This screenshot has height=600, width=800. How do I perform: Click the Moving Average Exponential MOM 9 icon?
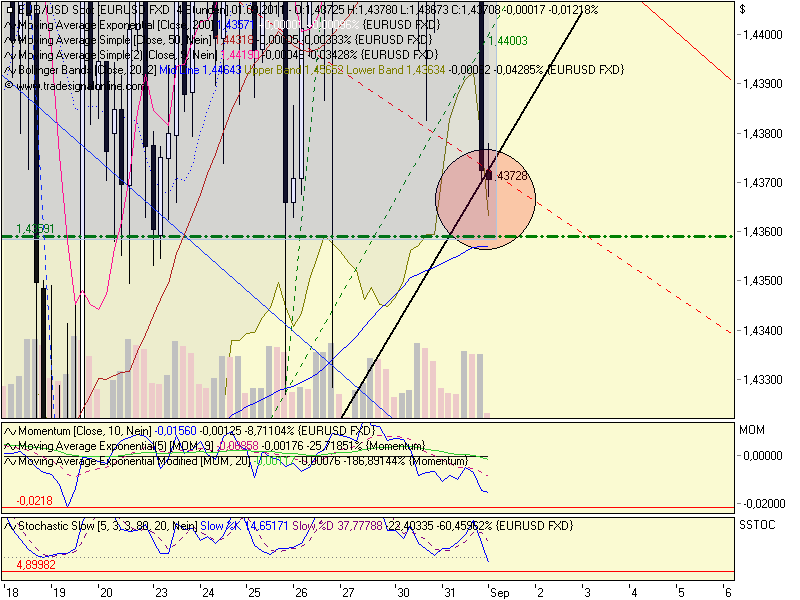point(8,448)
